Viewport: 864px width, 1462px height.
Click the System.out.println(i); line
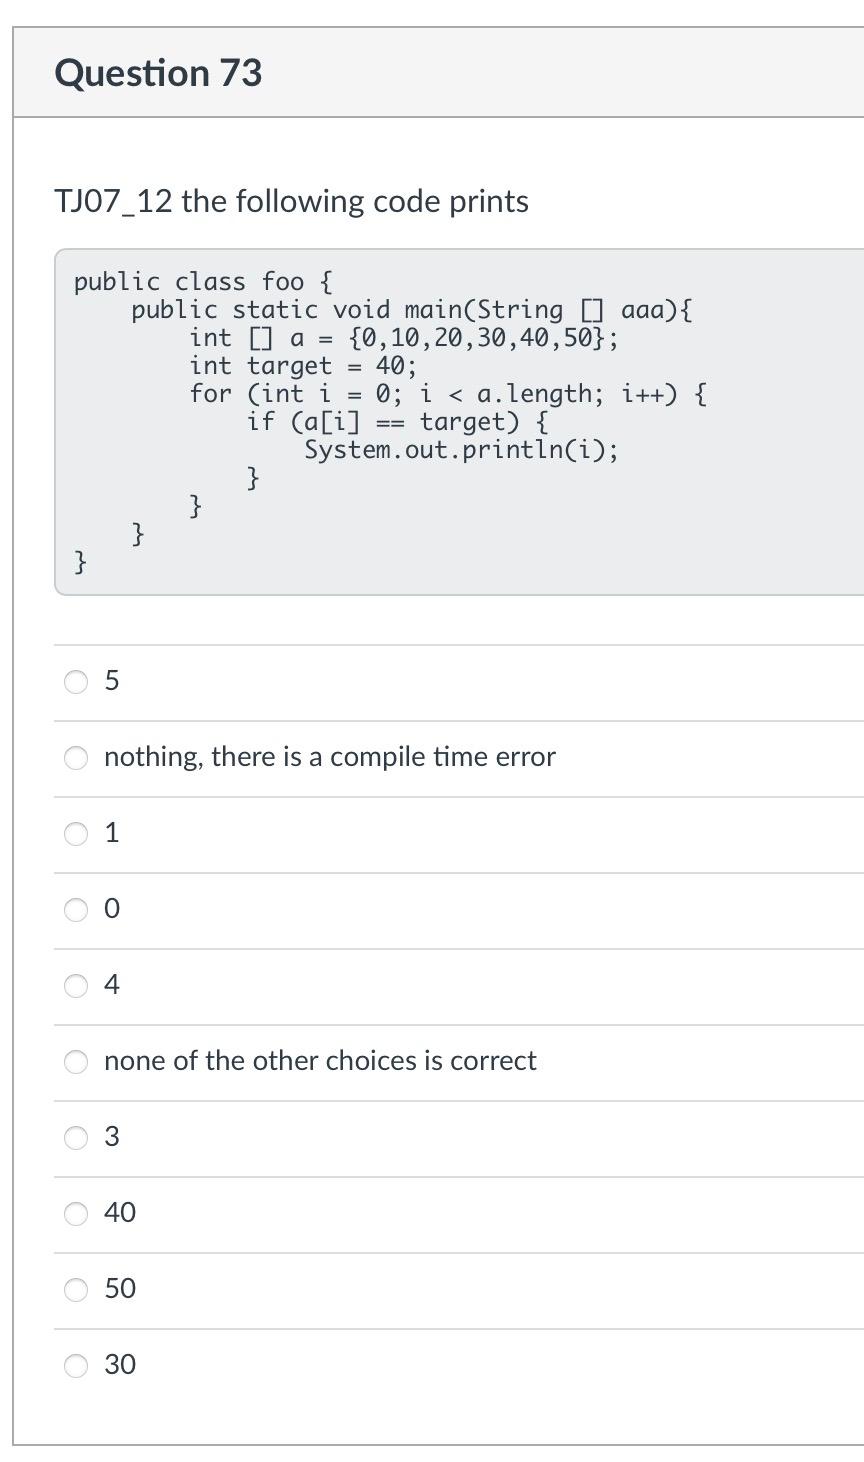(460, 449)
